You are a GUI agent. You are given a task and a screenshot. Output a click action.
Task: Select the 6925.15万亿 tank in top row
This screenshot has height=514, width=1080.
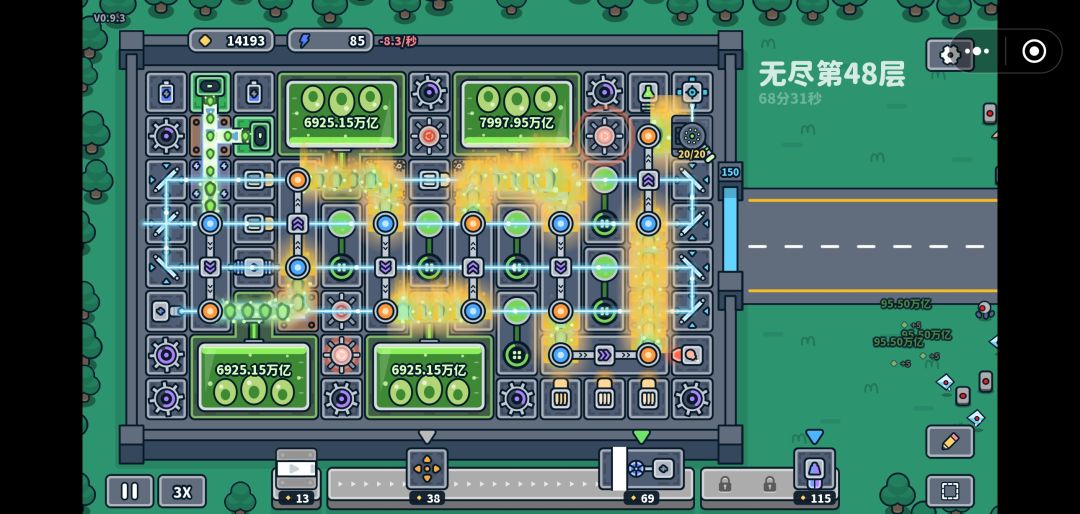342,114
